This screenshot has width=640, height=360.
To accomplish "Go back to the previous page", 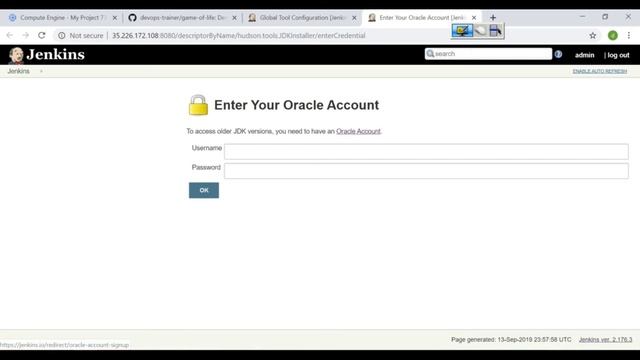I will tap(9, 36).
